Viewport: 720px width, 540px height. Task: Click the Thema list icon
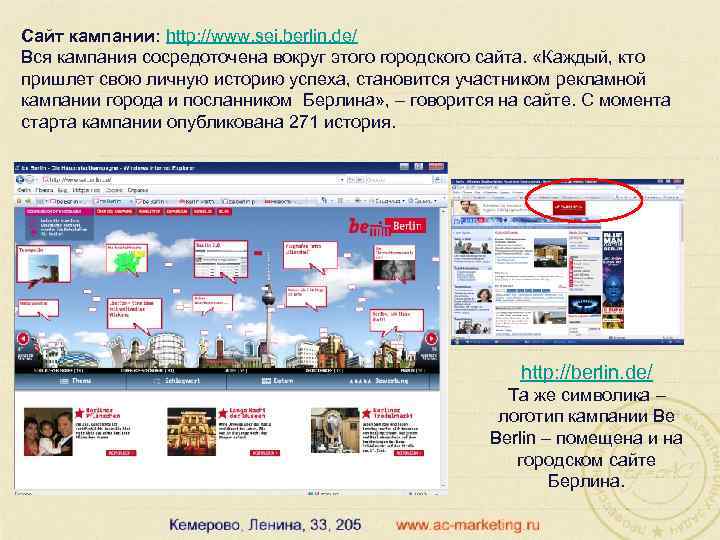pyautogui.click(x=64, y=381)
